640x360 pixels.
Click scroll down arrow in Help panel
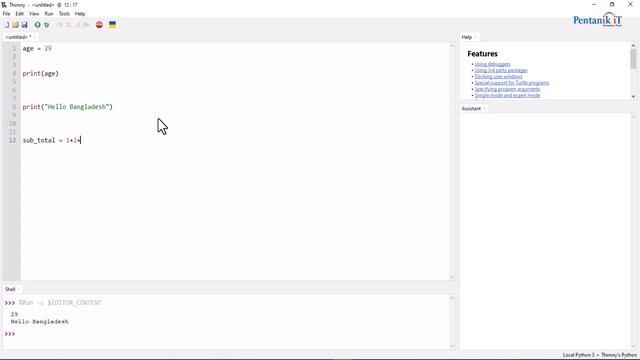[x=633, y=97]
